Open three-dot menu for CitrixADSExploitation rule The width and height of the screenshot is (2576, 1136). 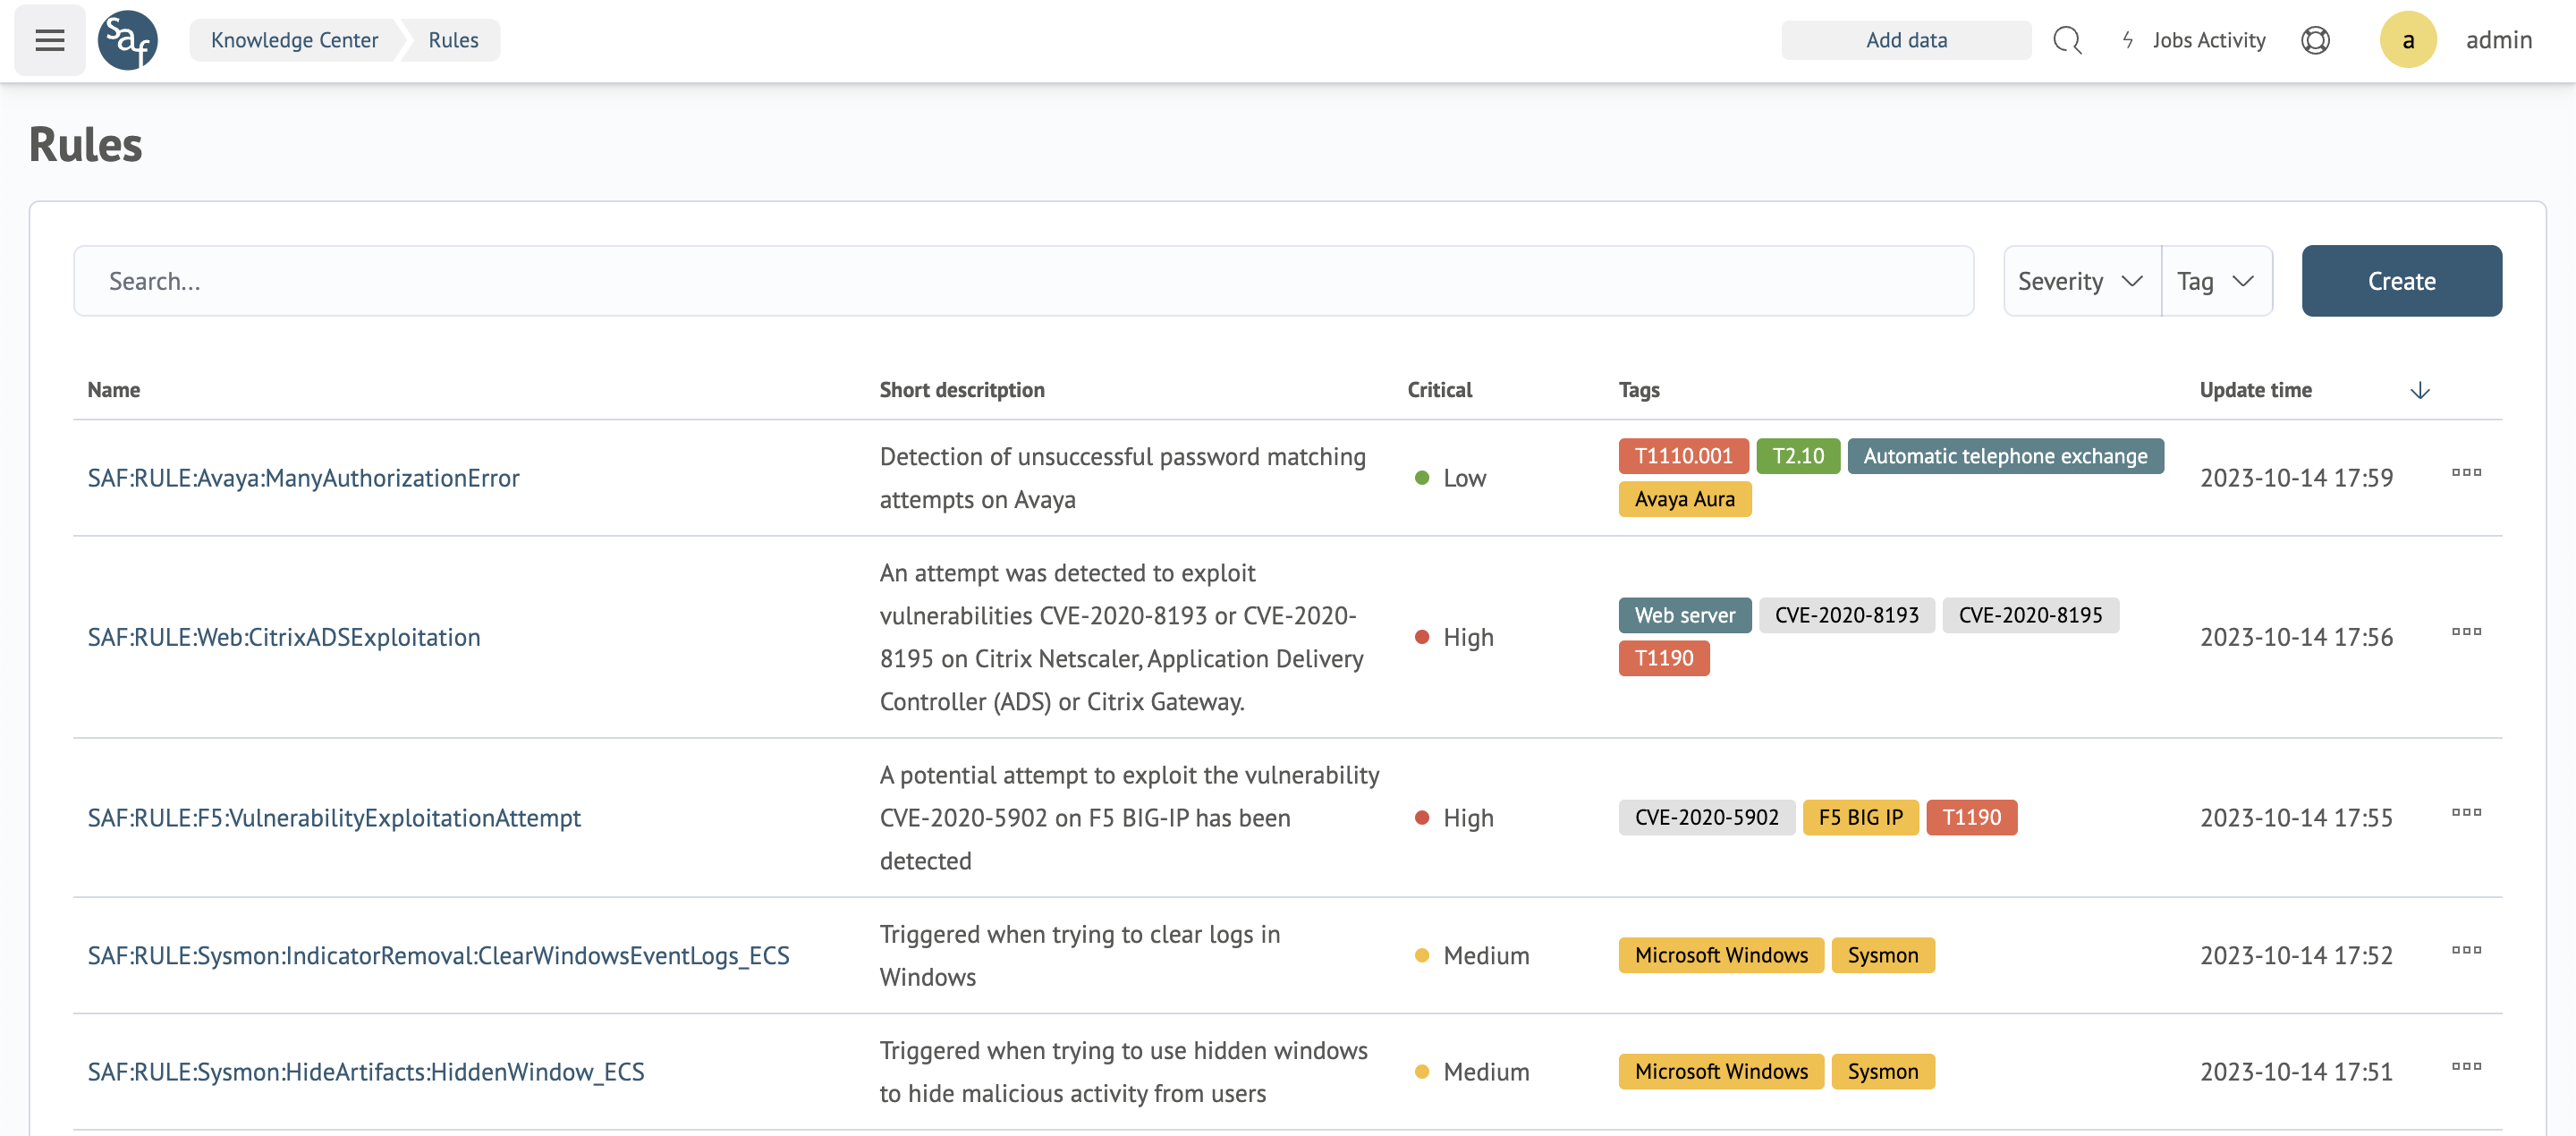(x=2466, y=631)
